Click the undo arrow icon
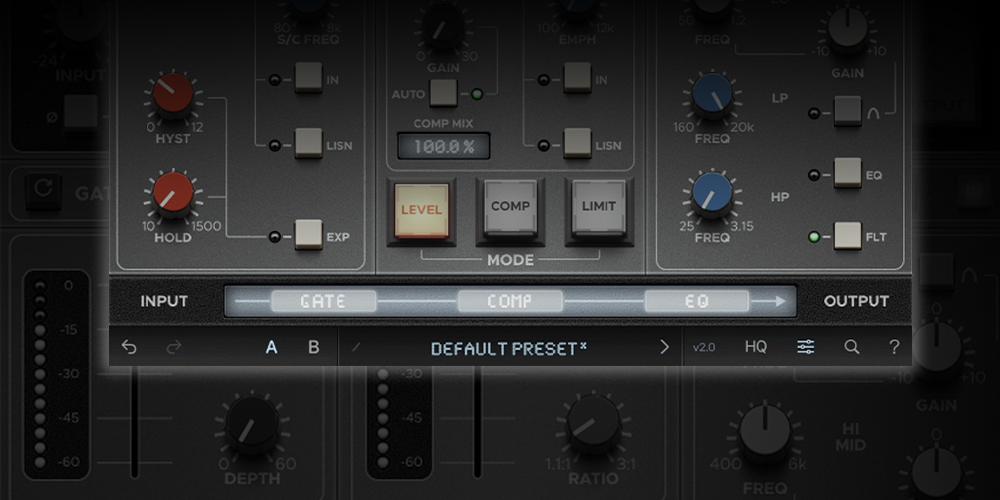 (x=129, y=347)
